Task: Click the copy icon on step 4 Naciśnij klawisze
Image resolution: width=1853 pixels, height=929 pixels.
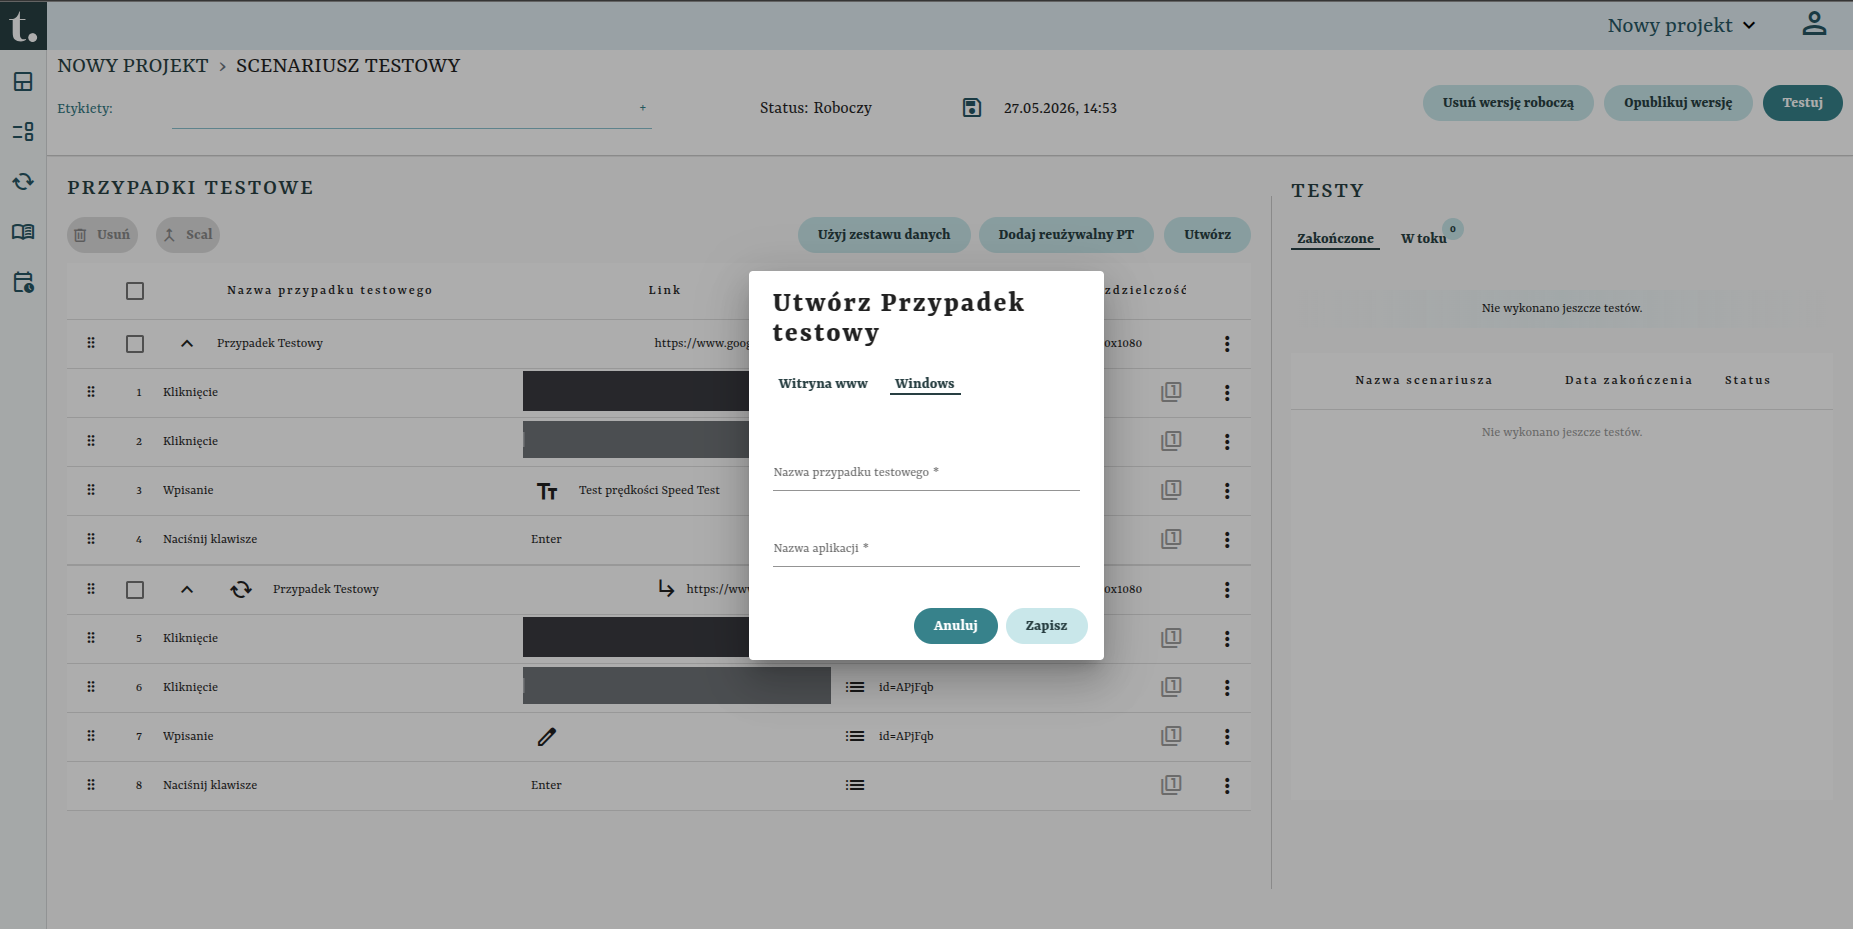Action: click(1171, 539)
